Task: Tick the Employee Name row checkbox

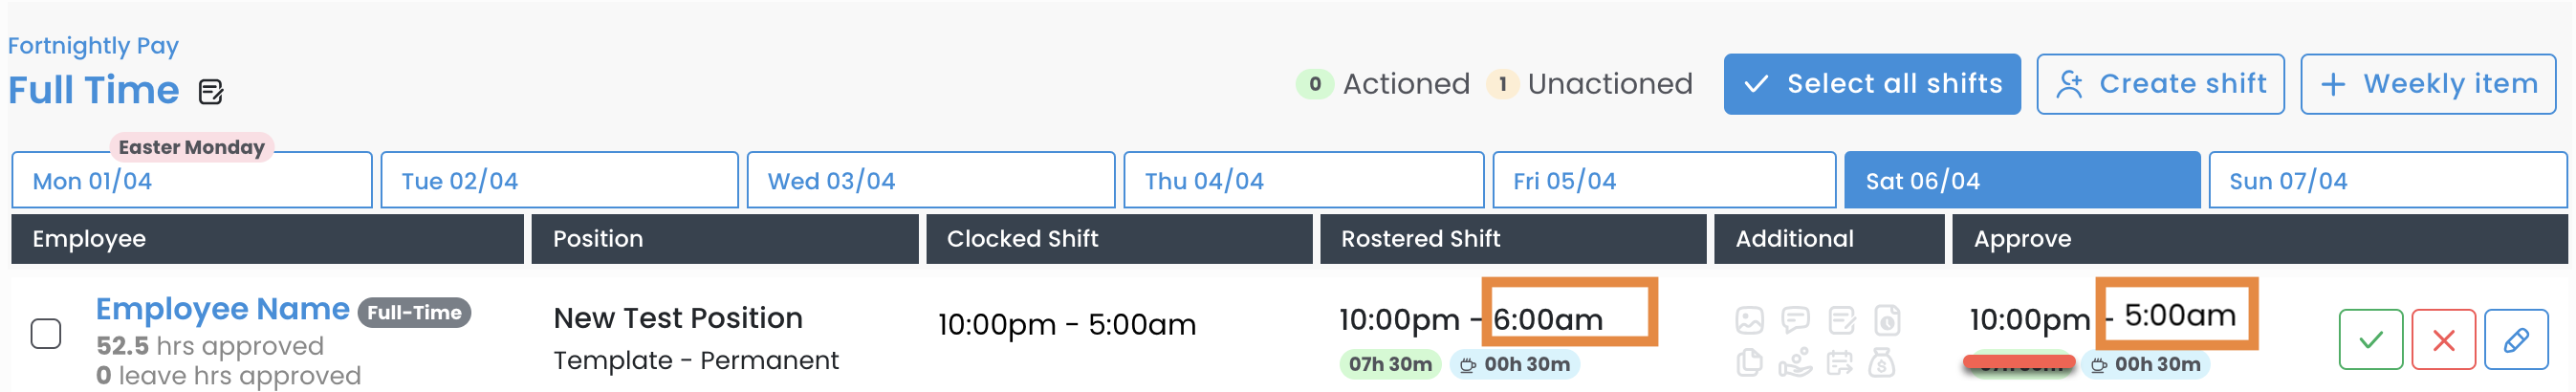Action: 46,333
